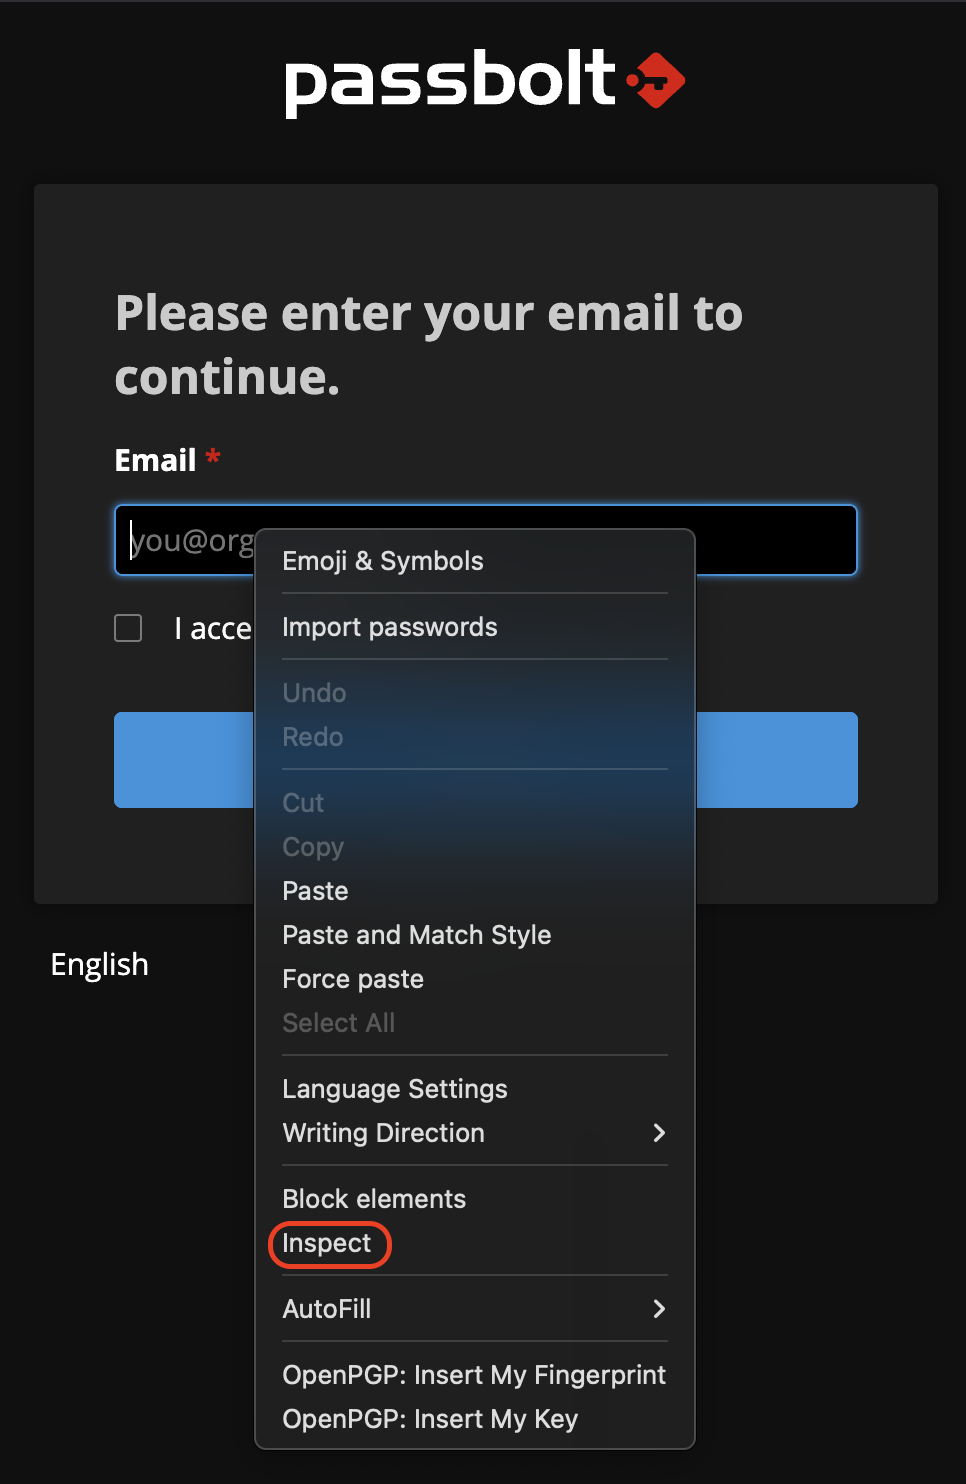The width and height of the screenshot is (966, 1484).
Task: Click the Passbolt wordmark at the top
Action: click(x=448, y=80)
